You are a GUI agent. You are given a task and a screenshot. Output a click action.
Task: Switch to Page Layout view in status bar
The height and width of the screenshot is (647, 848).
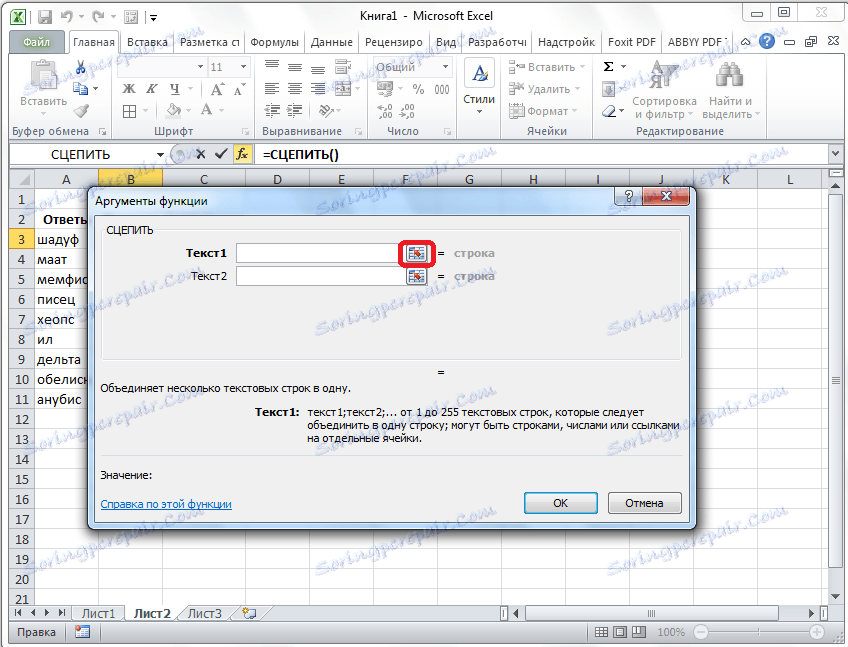tap(620, 632)
